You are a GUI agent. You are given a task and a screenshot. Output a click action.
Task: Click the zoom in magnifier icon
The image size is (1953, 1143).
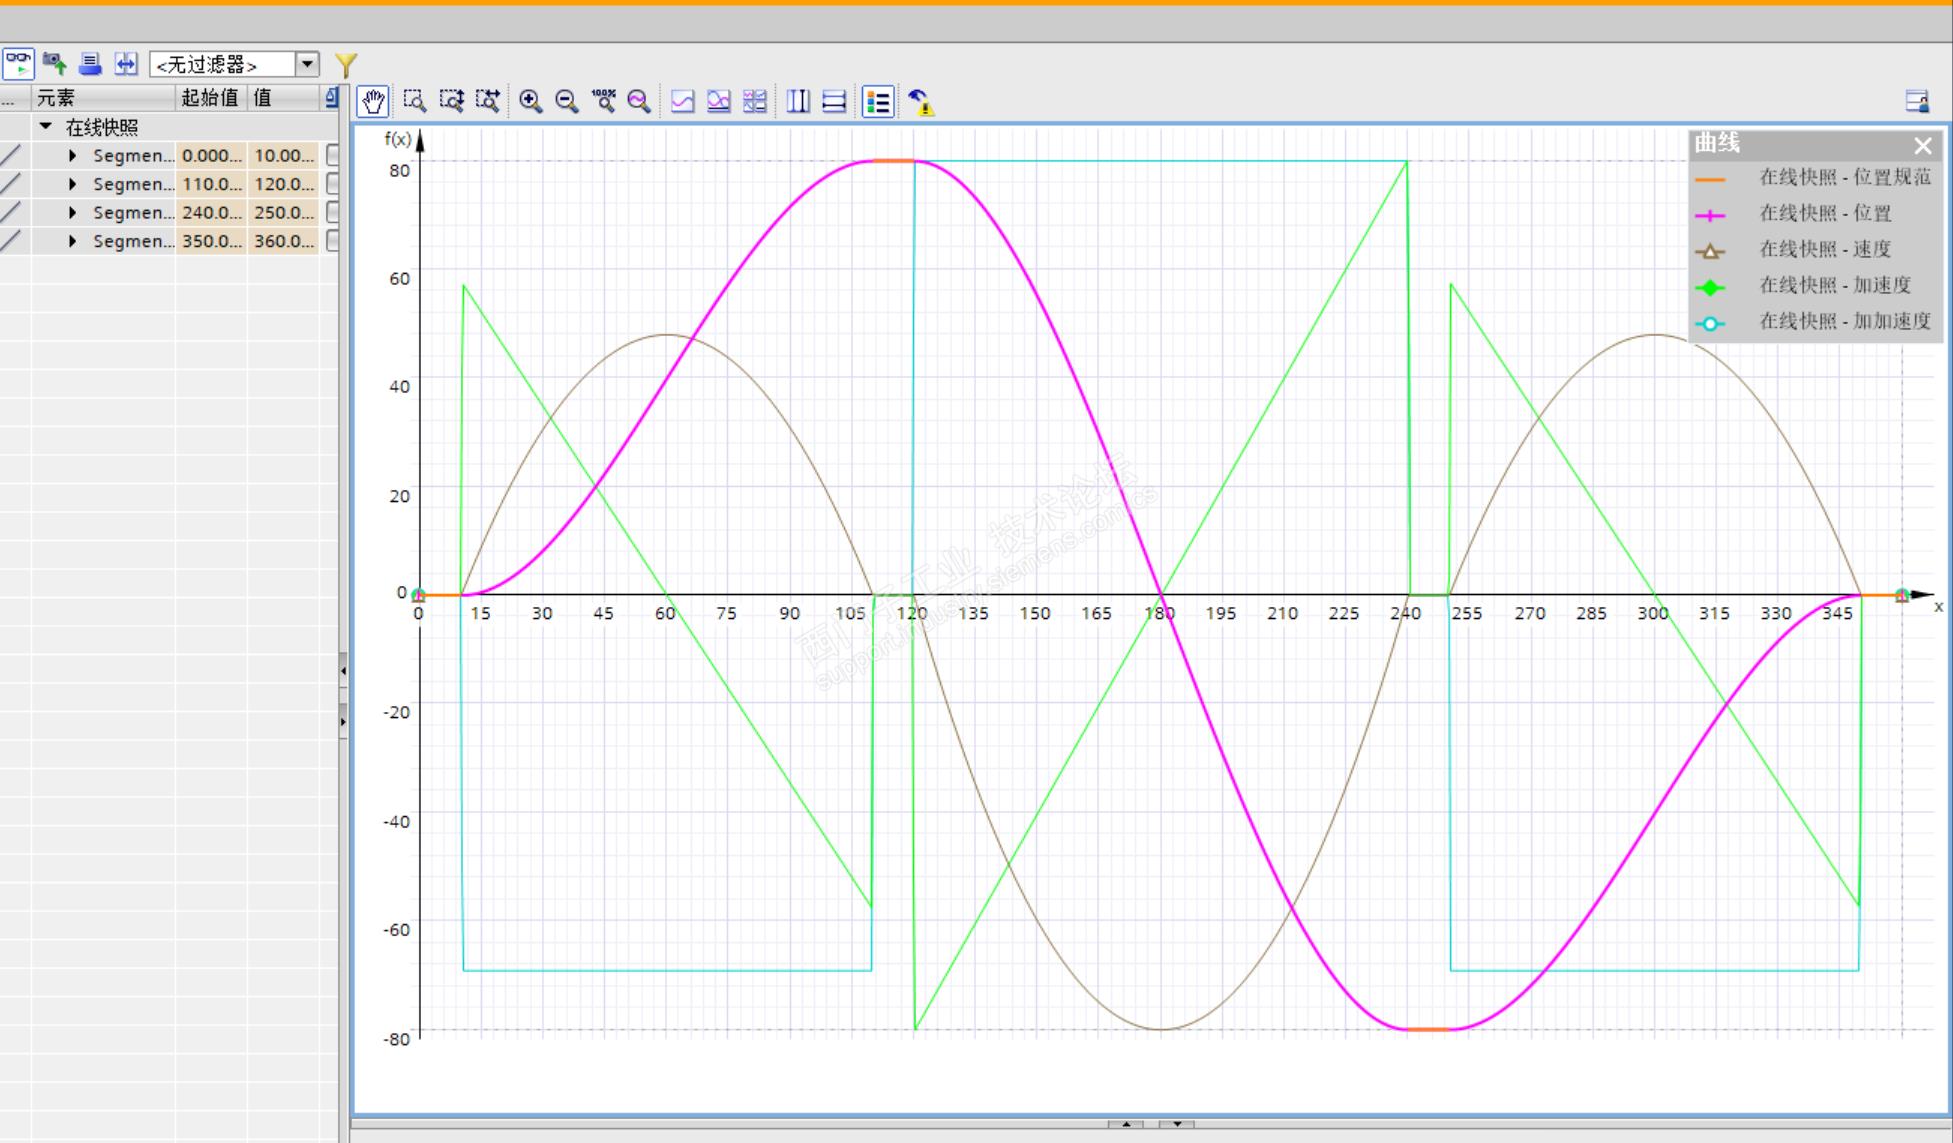530,101
